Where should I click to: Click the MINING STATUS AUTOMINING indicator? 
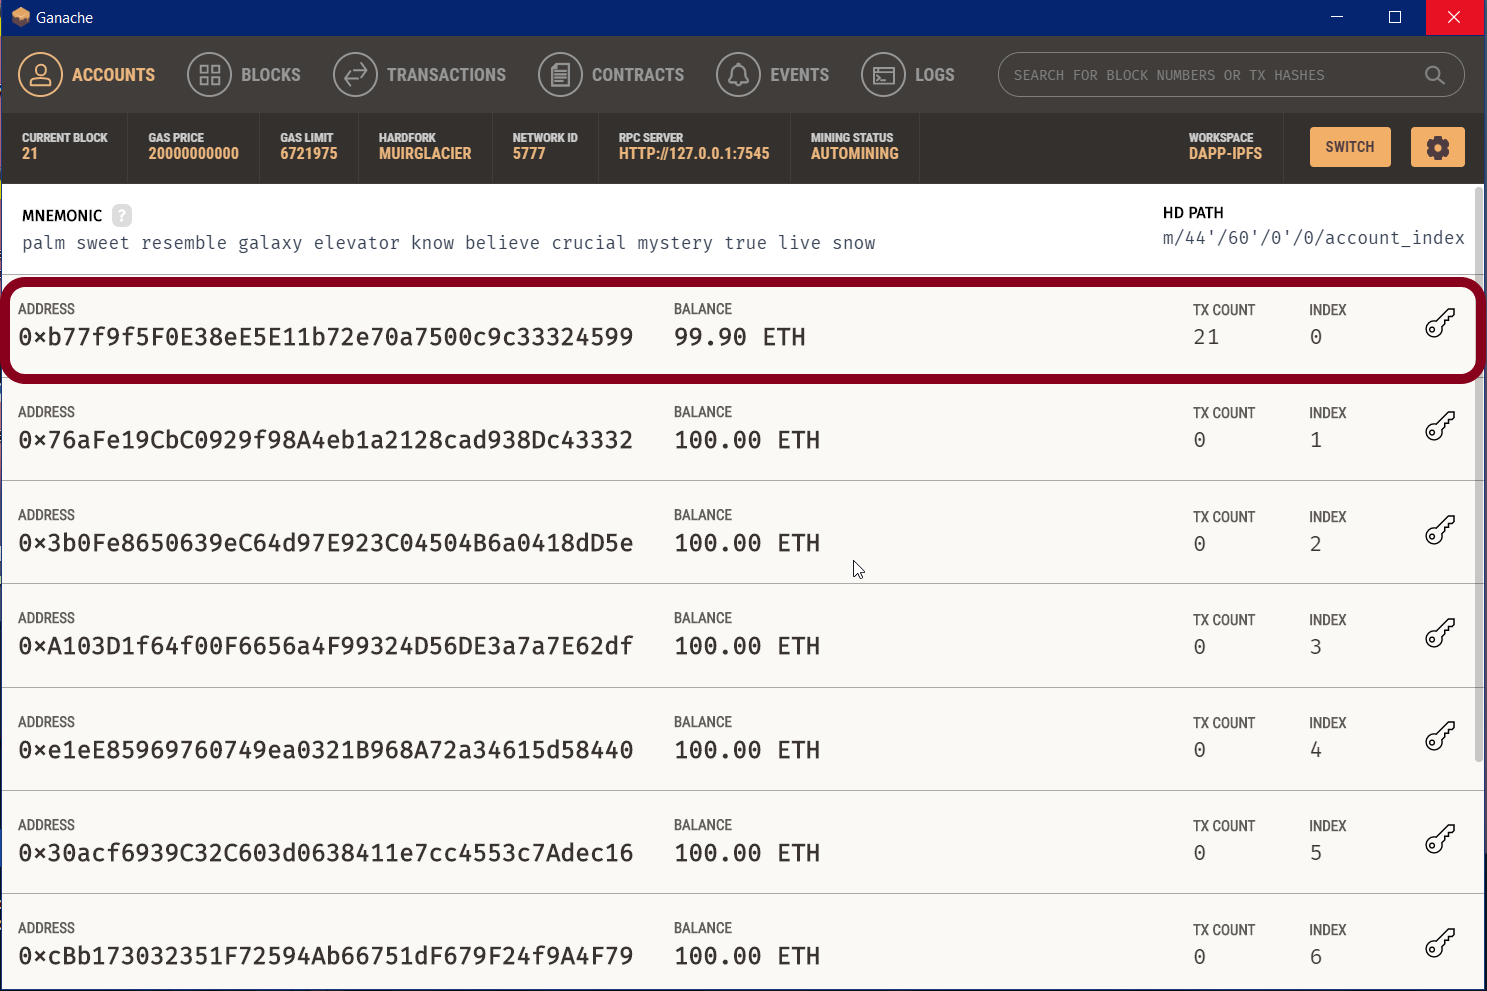854,147
